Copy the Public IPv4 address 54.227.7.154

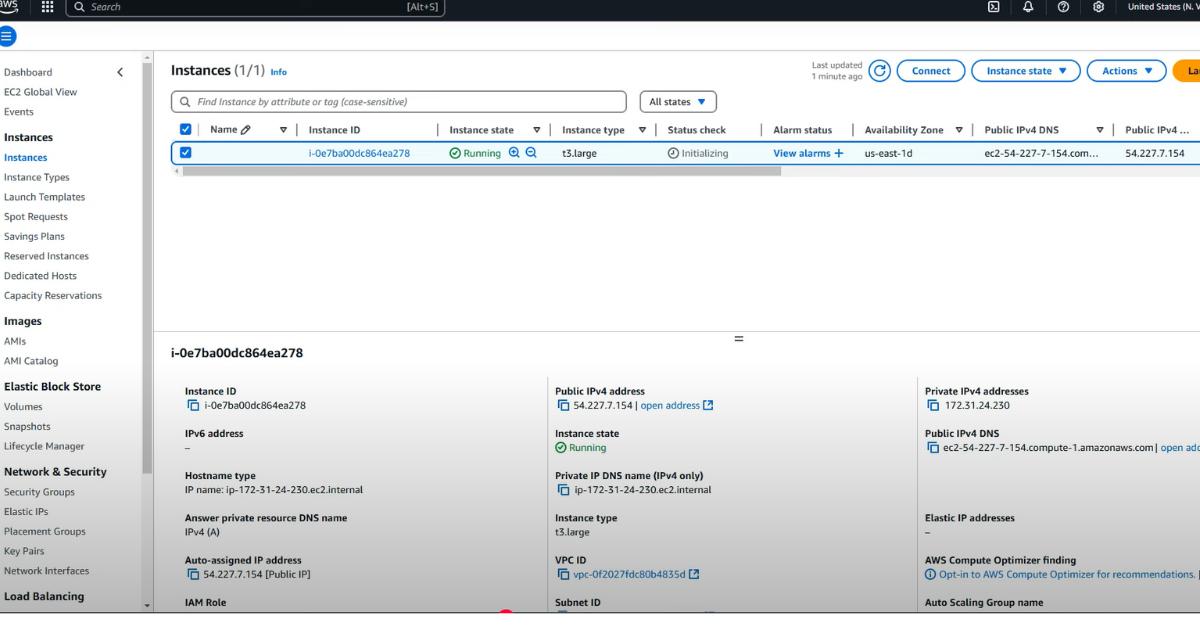563,405
